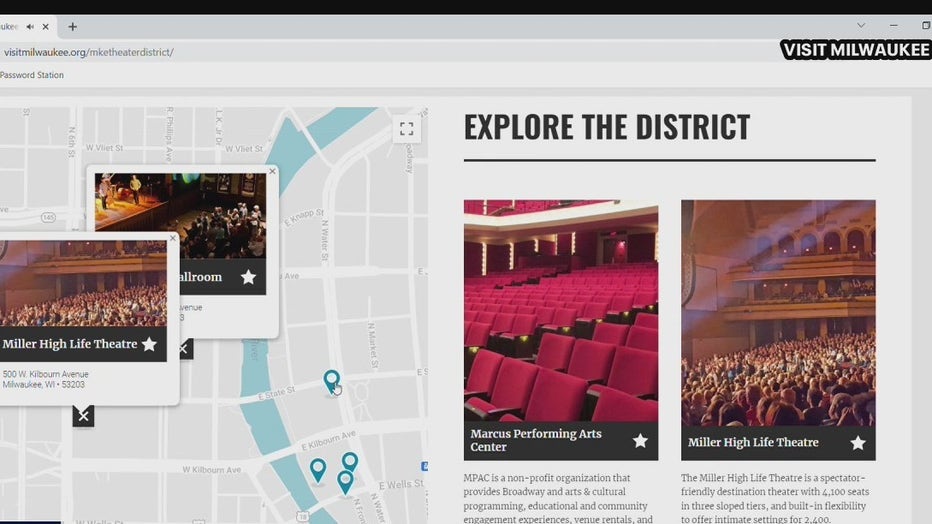The height and width of the screenshot is (524, 932).
Task: Click the Ballroom popup stage photo
Action: click(x=180, y=215)
